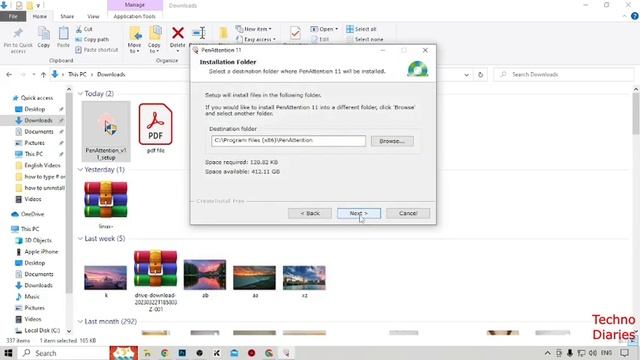Viewport: 640px width, 360px height.
Task: Collapse the Last week group
Action: pyautogui.click(x=80, y=238)
